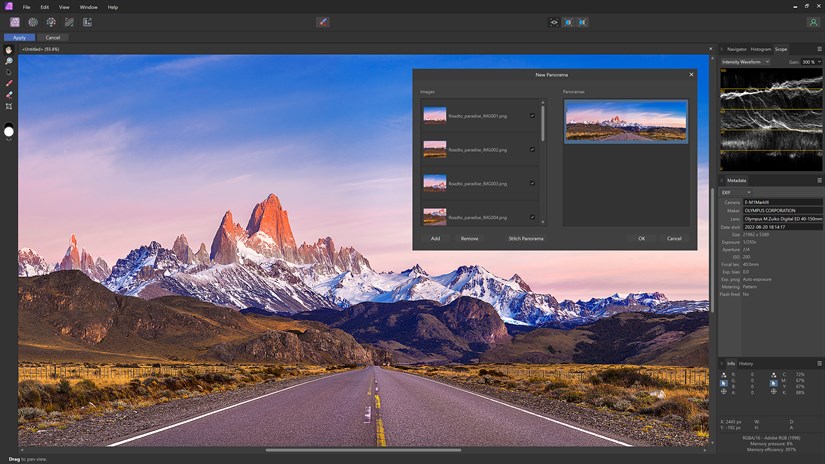This screenshot has width=825, height=464.
Task: Select the Zoom tool
Action: [x=9, y=61]
